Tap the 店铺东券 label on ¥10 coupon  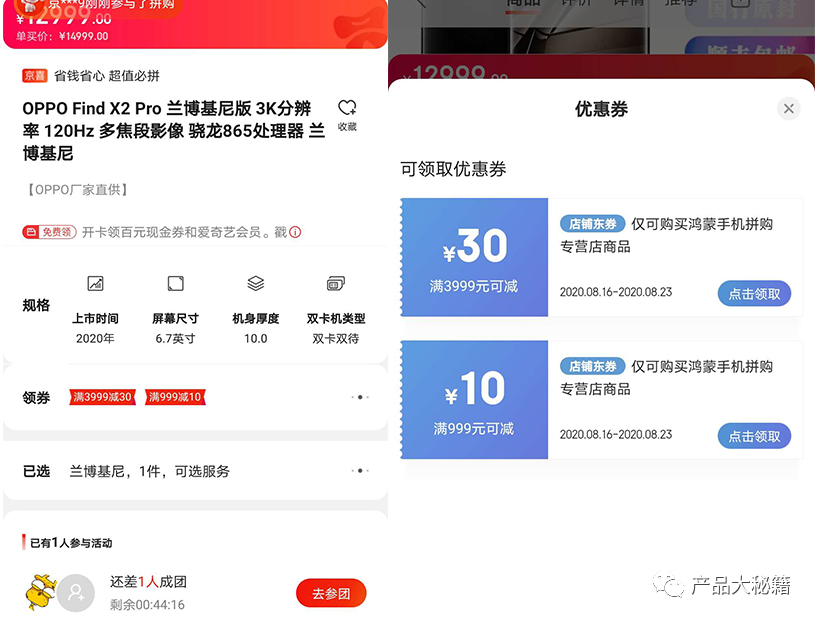click(592, 366)
